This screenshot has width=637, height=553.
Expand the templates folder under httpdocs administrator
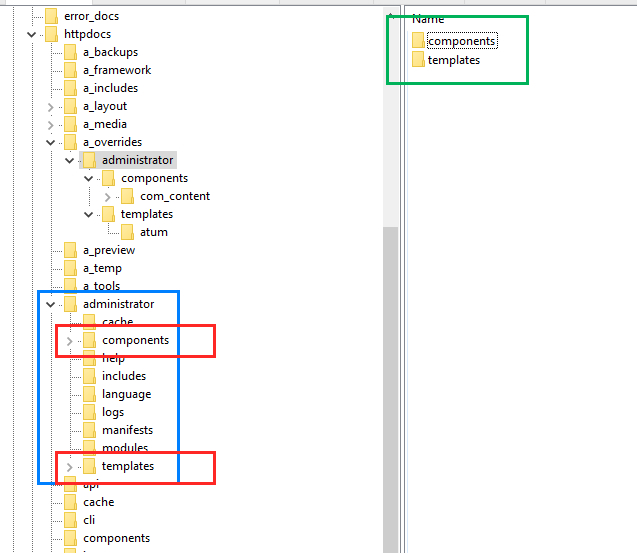pyautogui.click(x=70, y=467)
